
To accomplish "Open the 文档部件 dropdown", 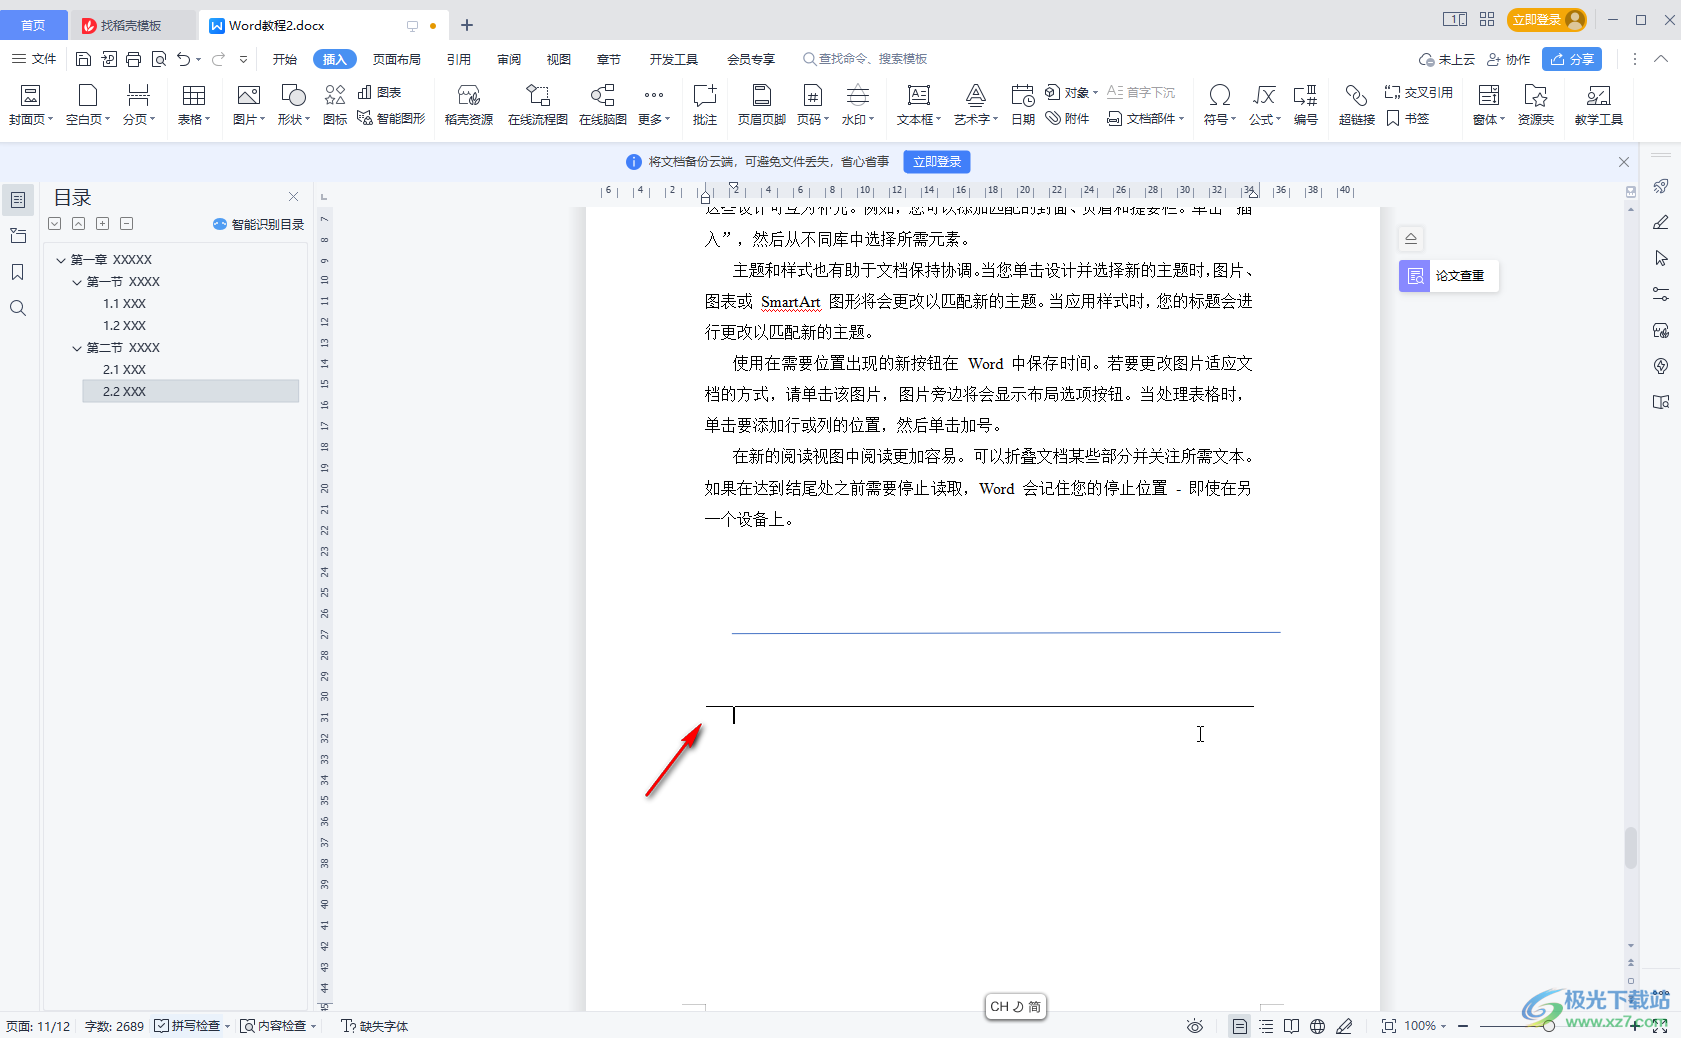I will [x=1146, y=118].
